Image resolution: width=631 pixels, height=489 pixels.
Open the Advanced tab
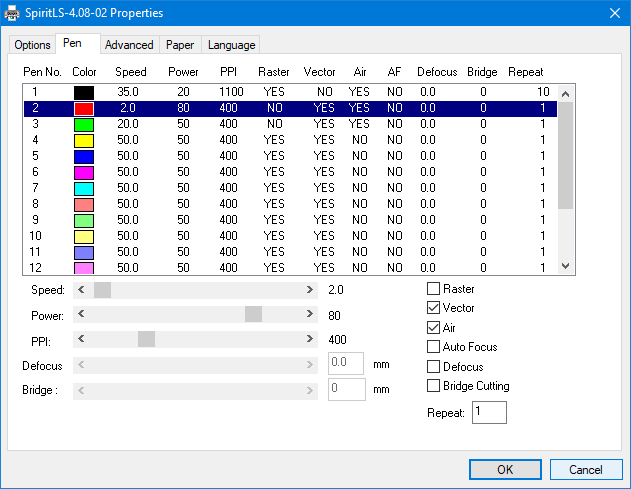pyautogui.click(x=129, y=45)
